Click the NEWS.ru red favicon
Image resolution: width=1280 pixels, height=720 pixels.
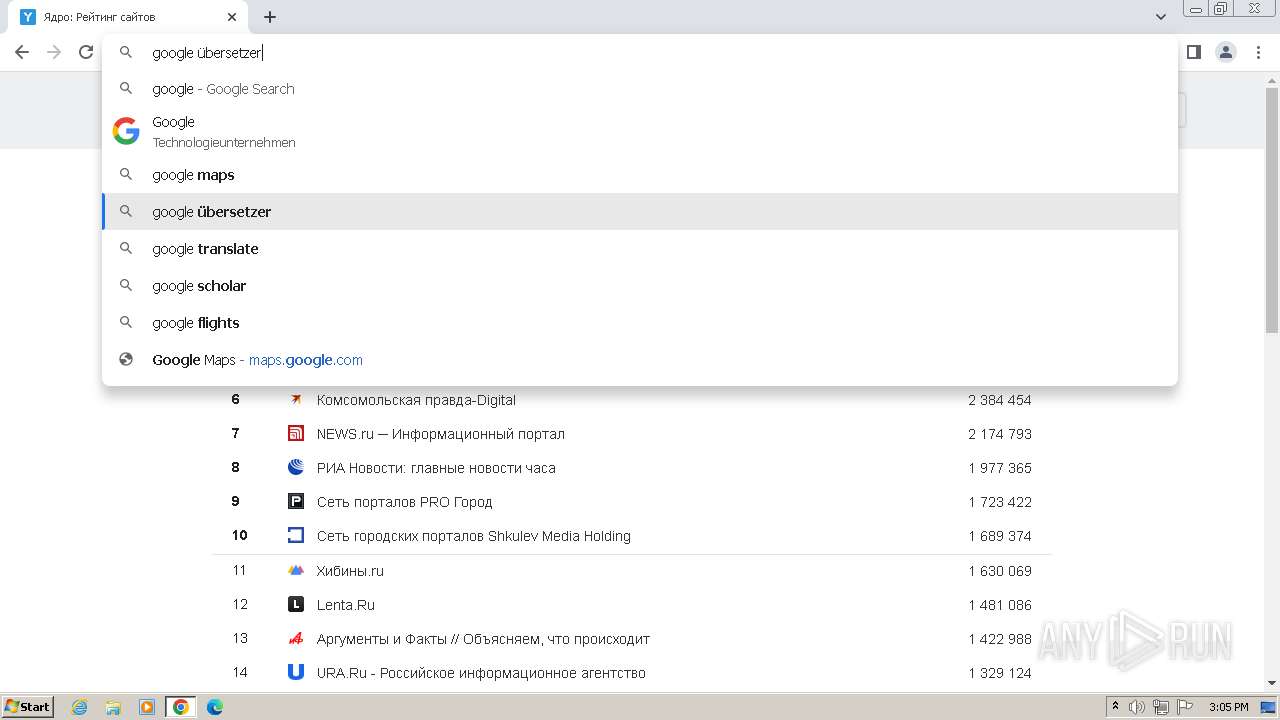pos(296,433)
